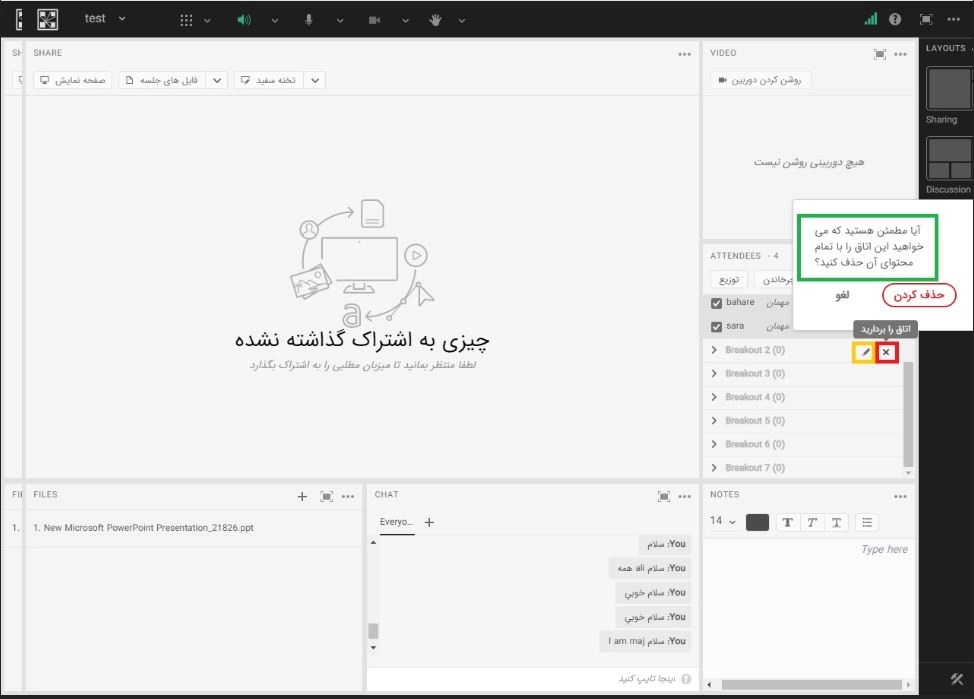Click the app logo icon in top bar
Viewport: 974px width, 699px height.
pyautogui.click(x=47, y=19)
